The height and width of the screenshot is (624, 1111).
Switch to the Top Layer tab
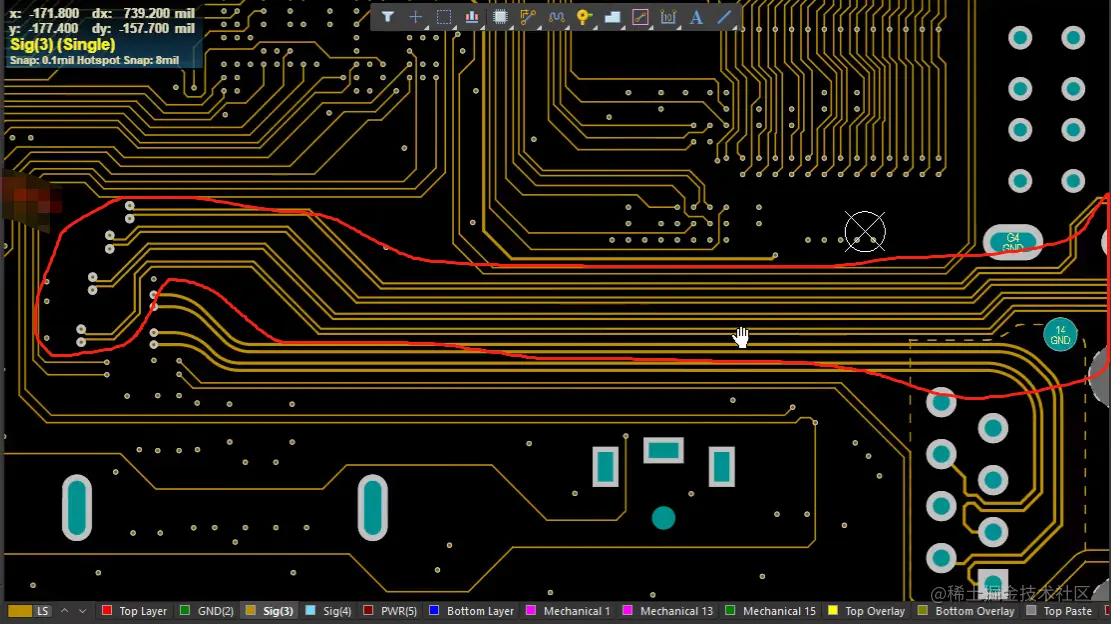(142, 611)
